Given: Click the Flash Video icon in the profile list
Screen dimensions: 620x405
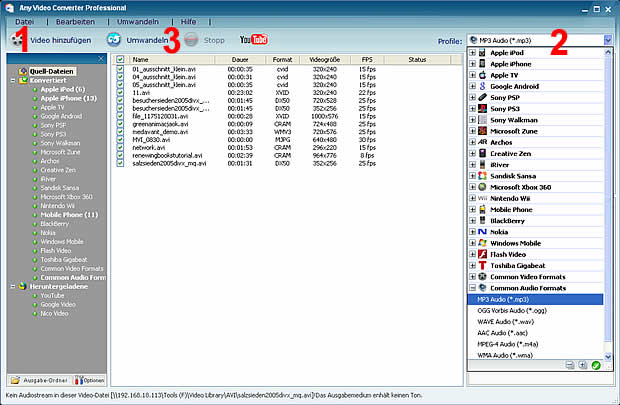Looking at the screenshot, I should [482, 254].
